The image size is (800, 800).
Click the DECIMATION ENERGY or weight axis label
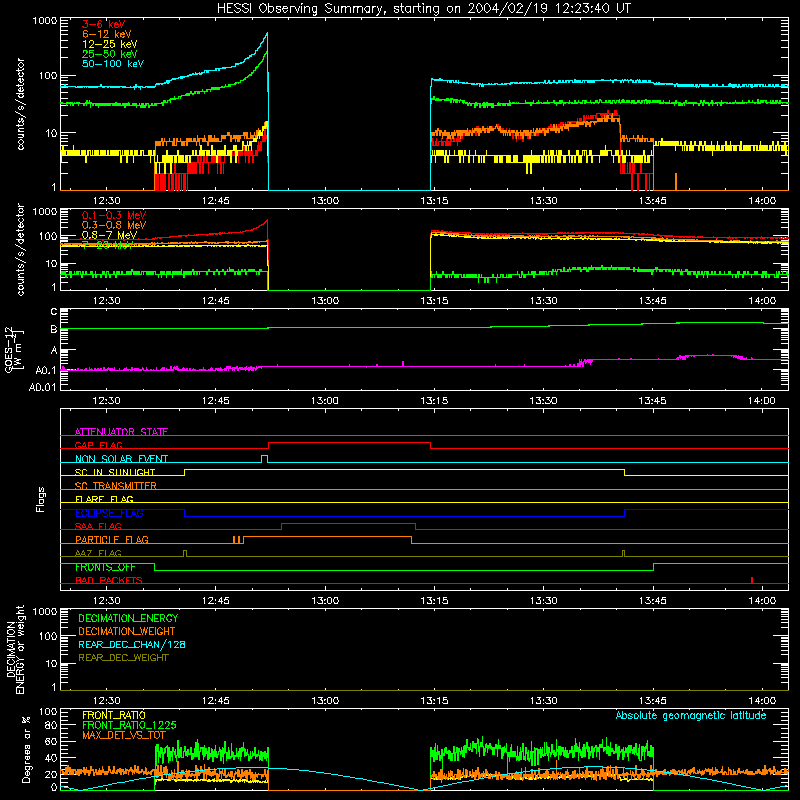pos(15,649)
